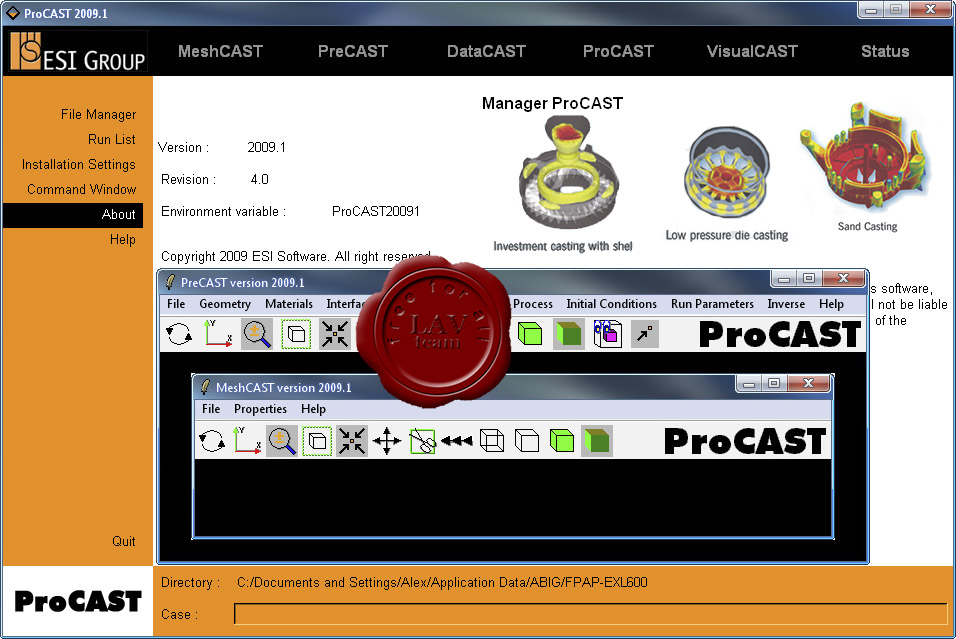
Task: Click the Case input field
Action: pyautogui.click(x=590, y=614)
